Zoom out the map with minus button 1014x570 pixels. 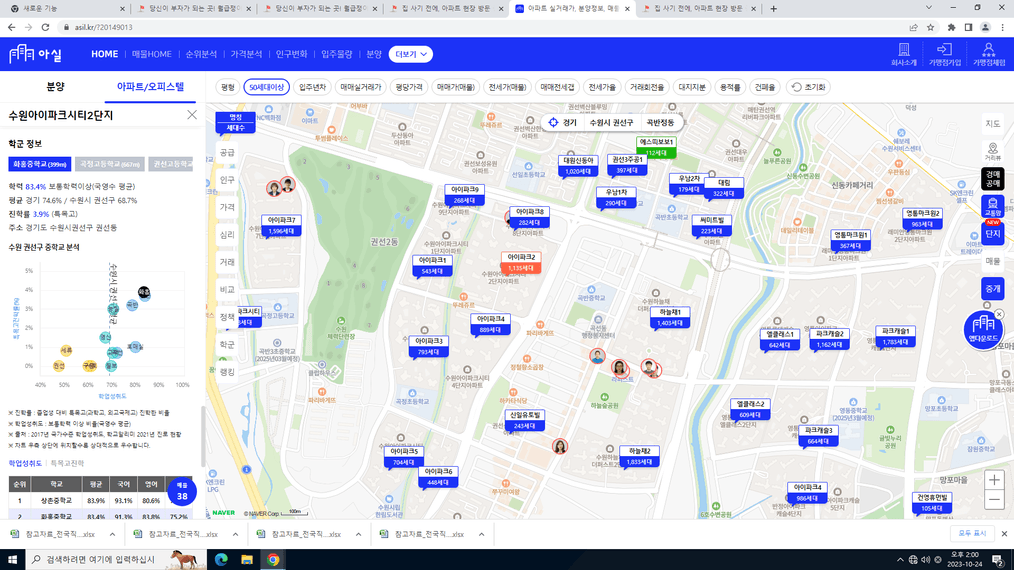(x=994, y=500)
